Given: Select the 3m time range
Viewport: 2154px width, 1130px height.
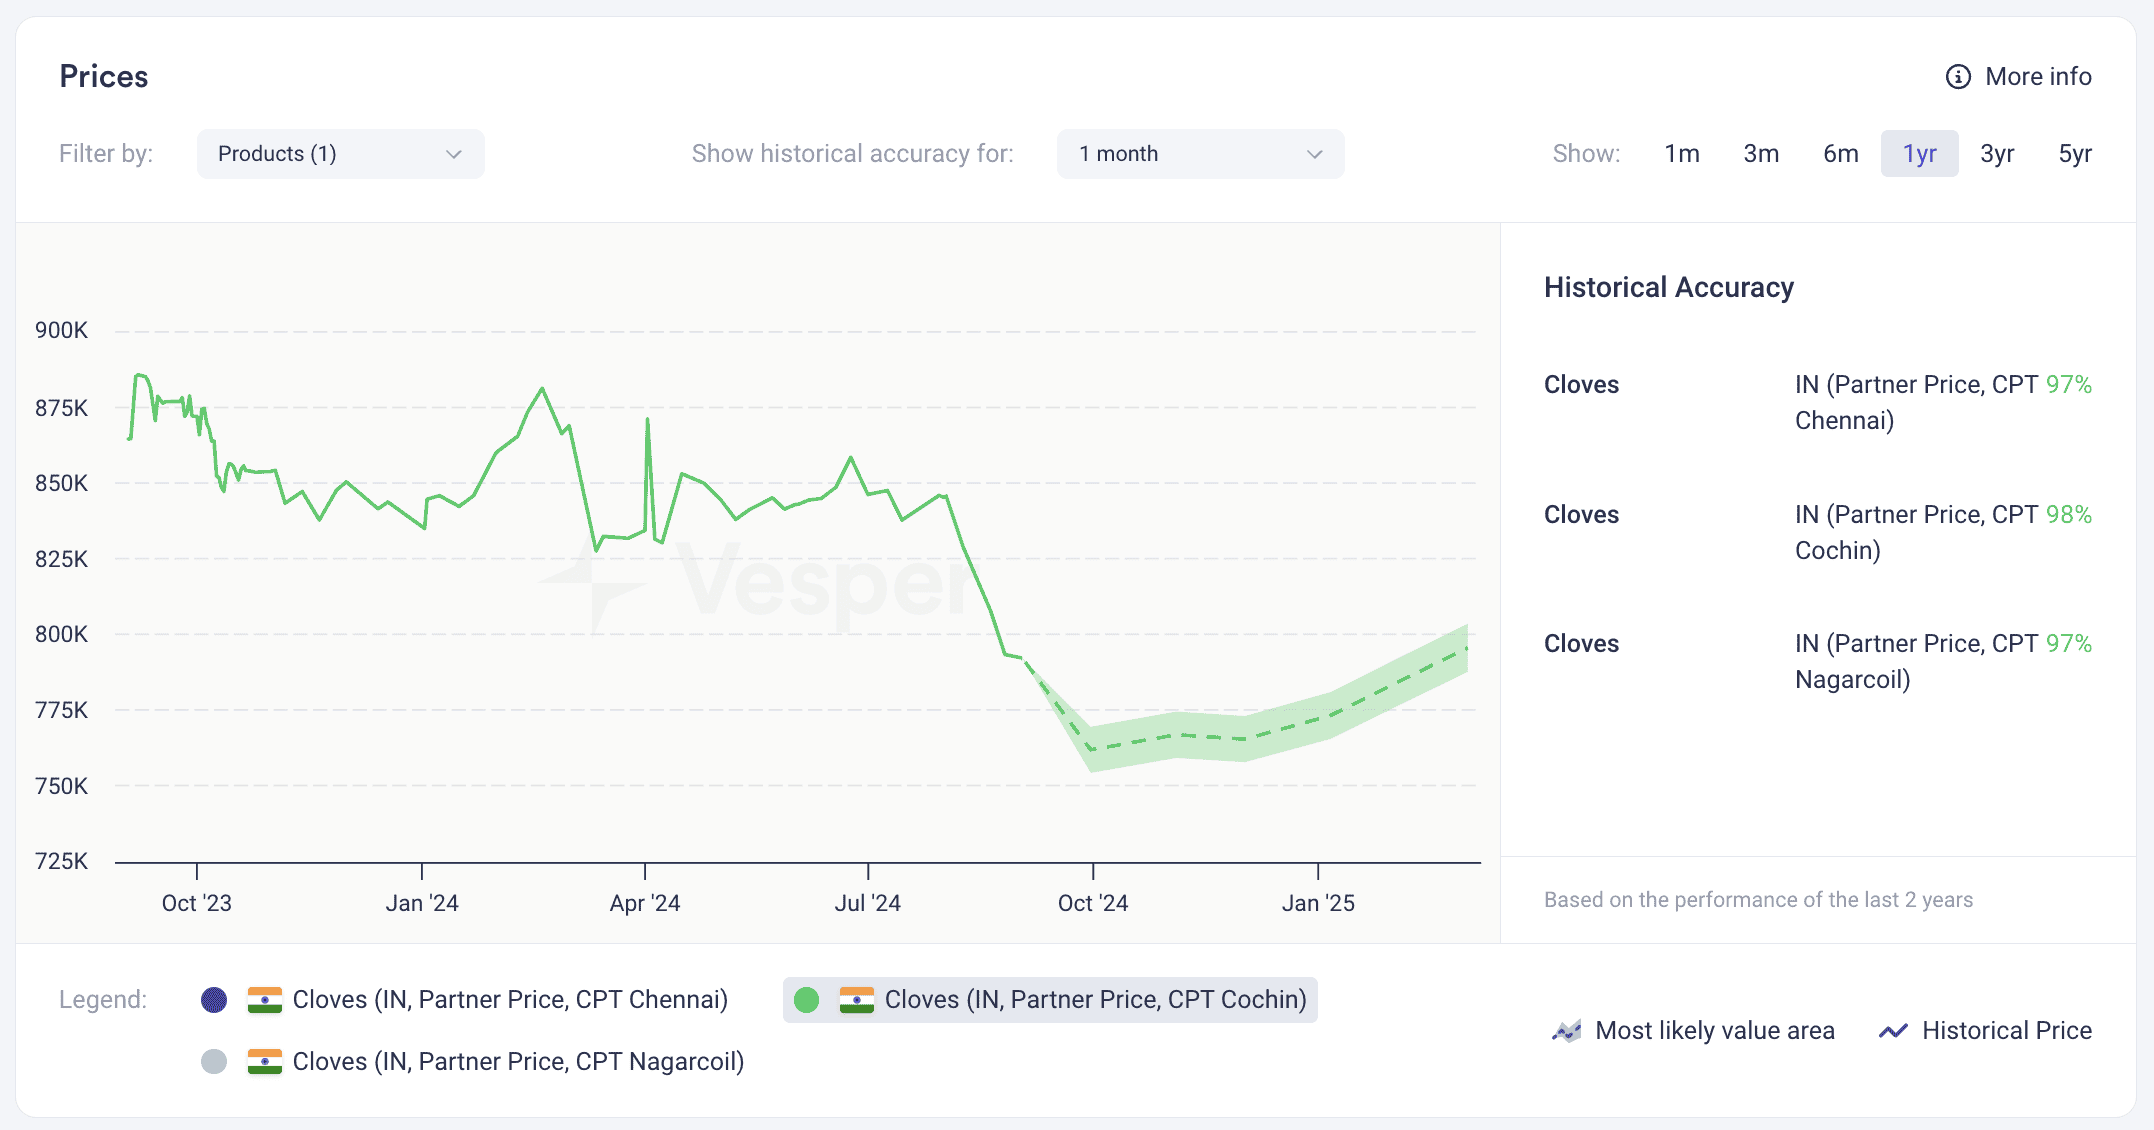Looking at the screenshot, I should point(1761,154).
